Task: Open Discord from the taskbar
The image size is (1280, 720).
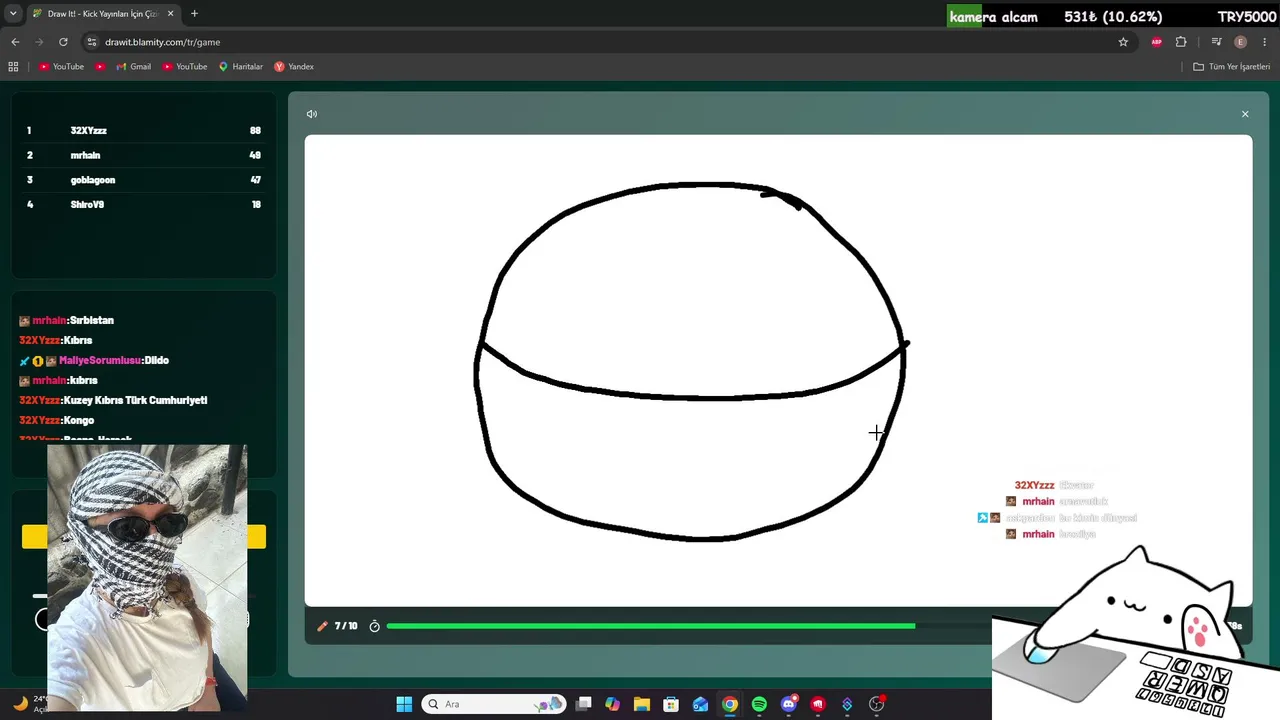Action: pyautogui.click(x=789, y=704)
